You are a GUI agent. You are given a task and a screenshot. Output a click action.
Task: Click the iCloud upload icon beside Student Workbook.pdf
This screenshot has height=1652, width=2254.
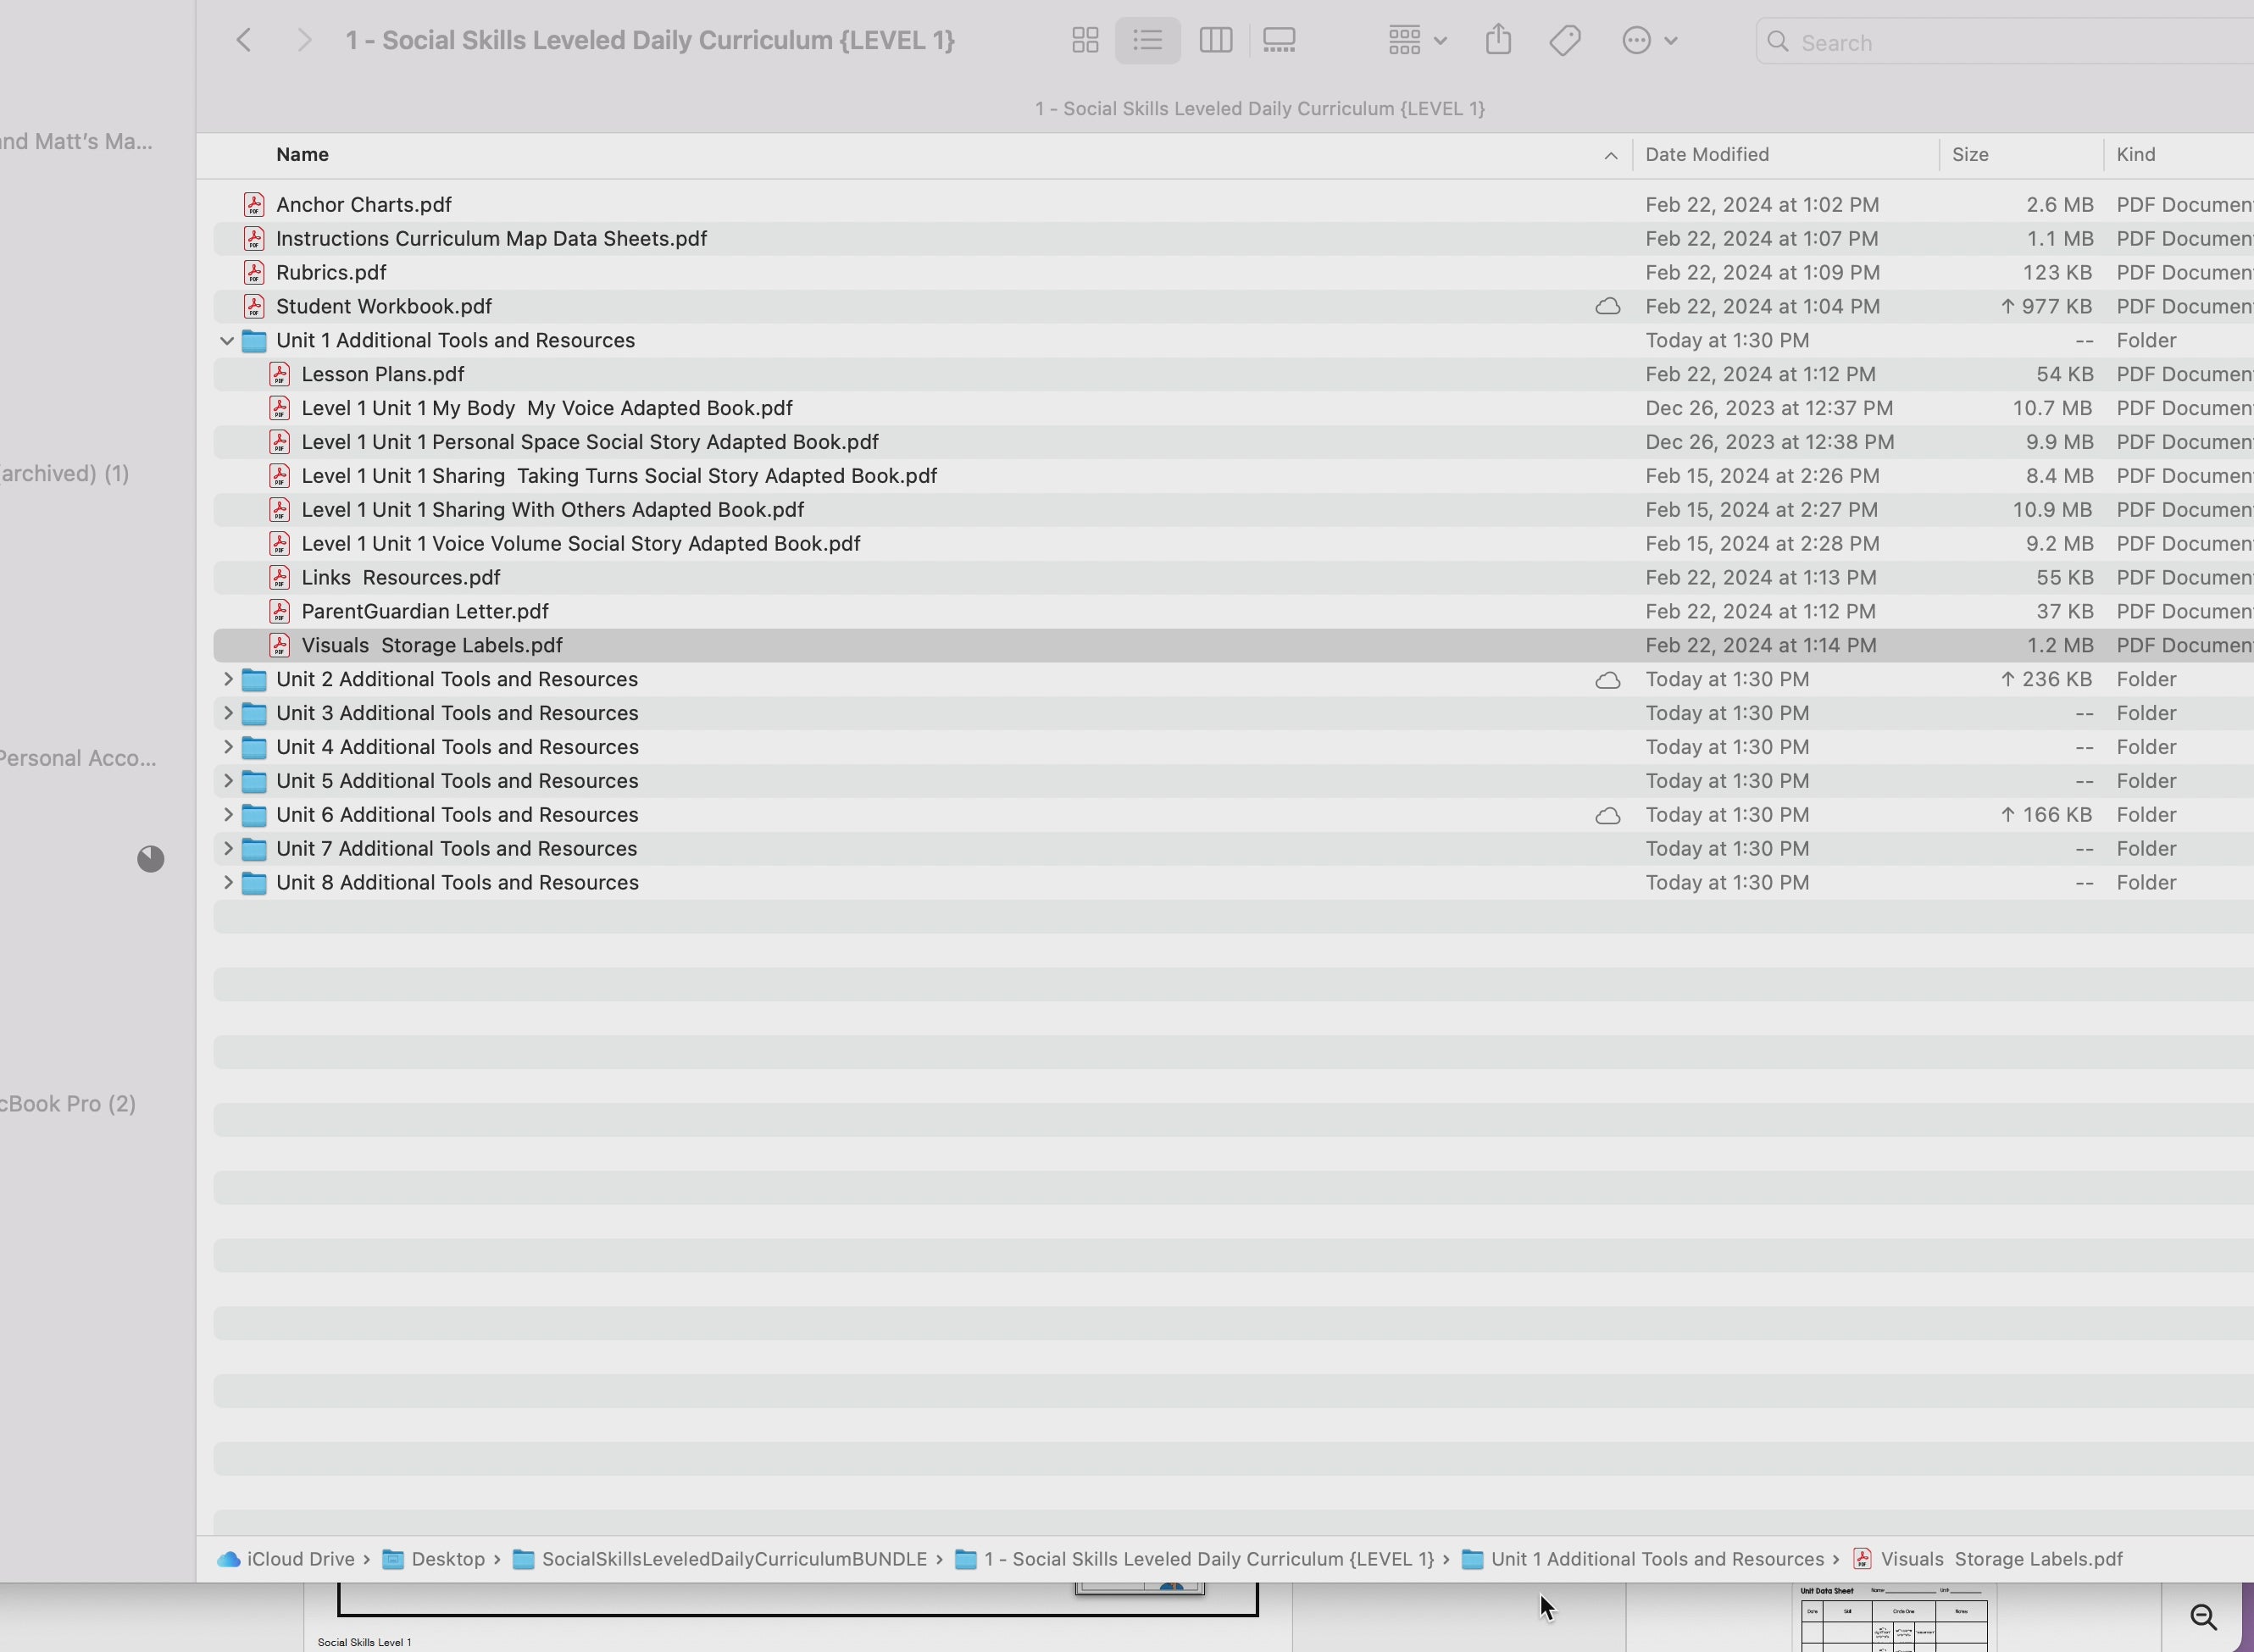(x=1607, y=307)
